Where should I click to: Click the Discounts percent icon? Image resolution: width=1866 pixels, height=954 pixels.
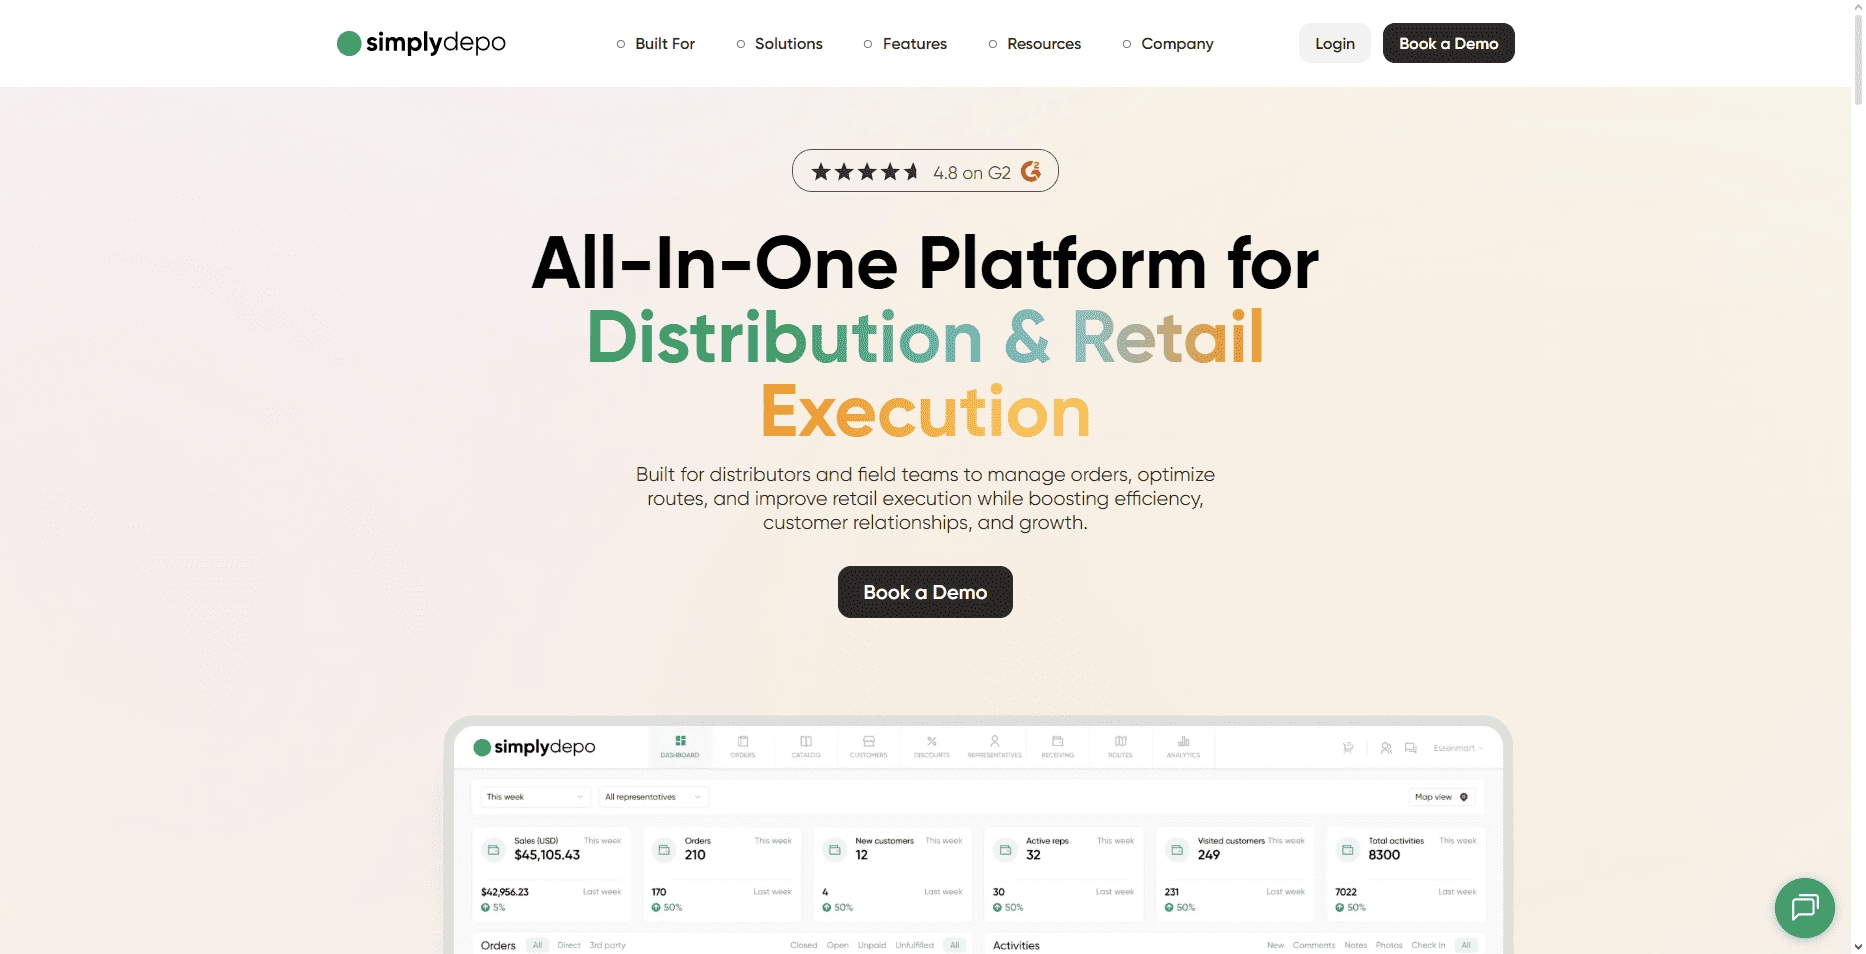[x=931, y=747]
